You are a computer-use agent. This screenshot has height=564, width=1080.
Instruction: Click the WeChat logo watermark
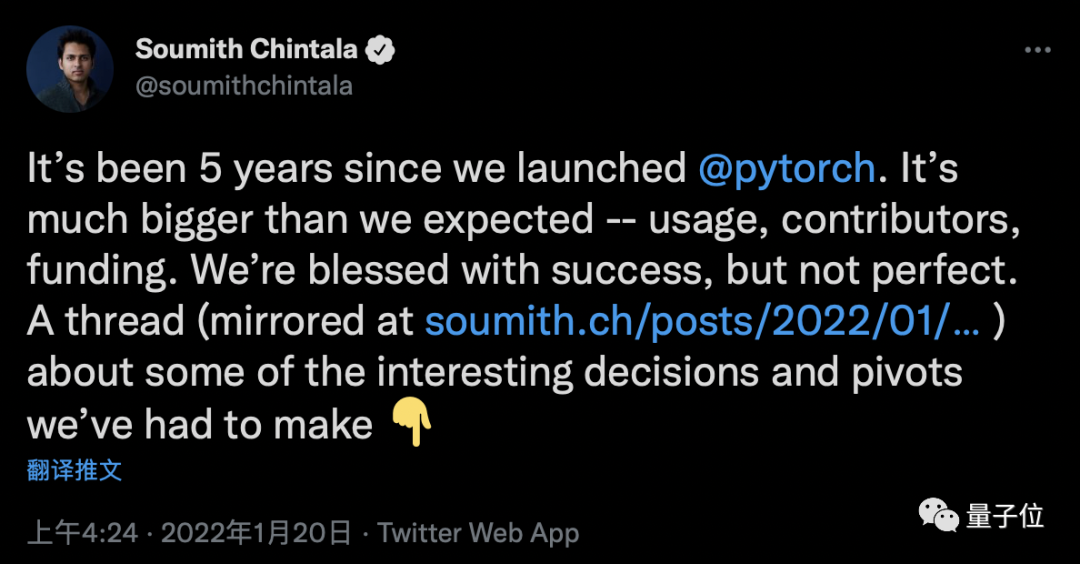click(x=939, y=516)
